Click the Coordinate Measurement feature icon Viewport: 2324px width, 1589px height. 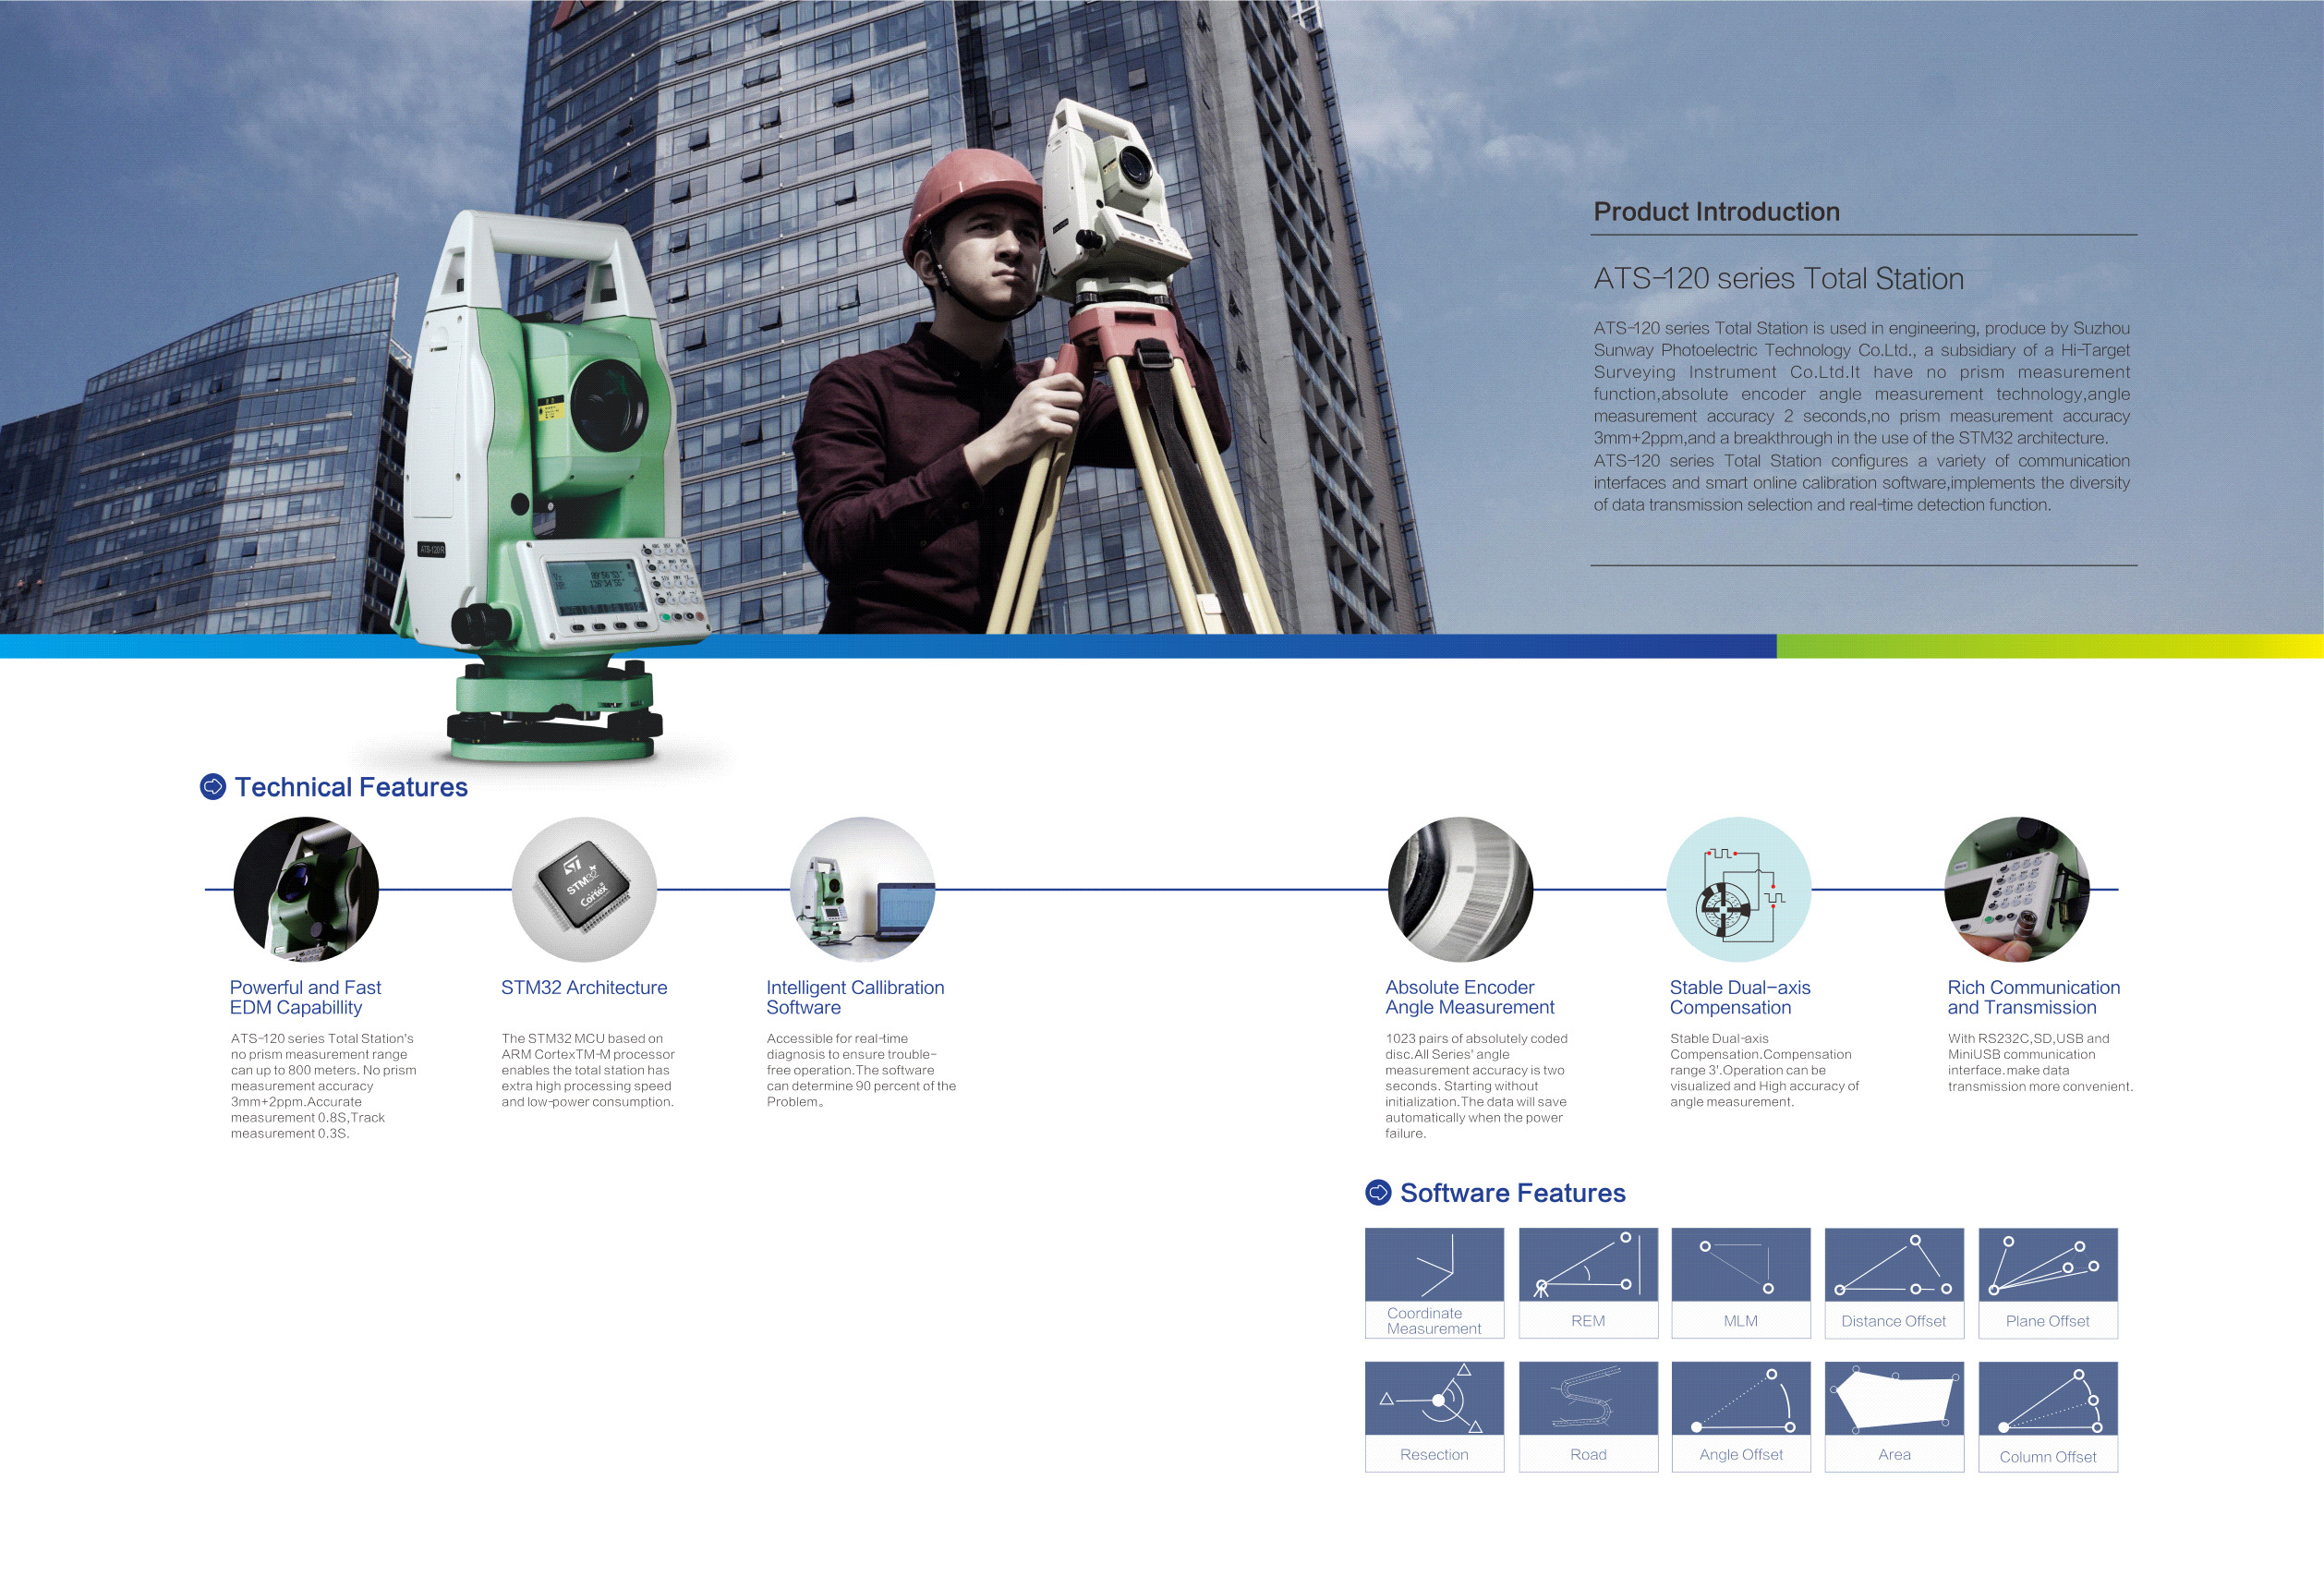(1434, 1265)
